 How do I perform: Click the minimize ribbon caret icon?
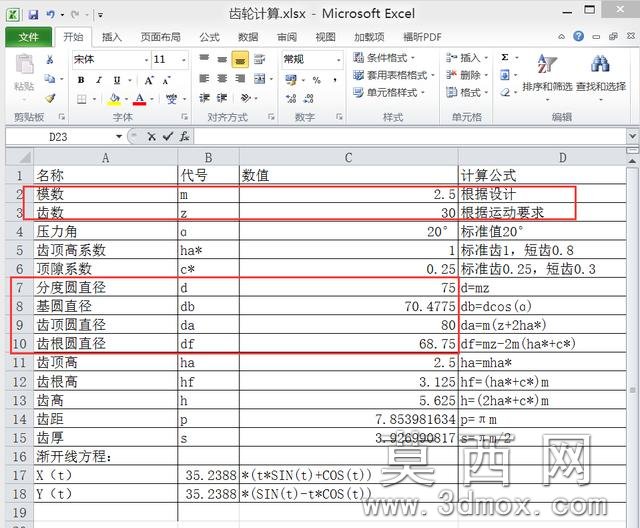(x=562, y=37)
